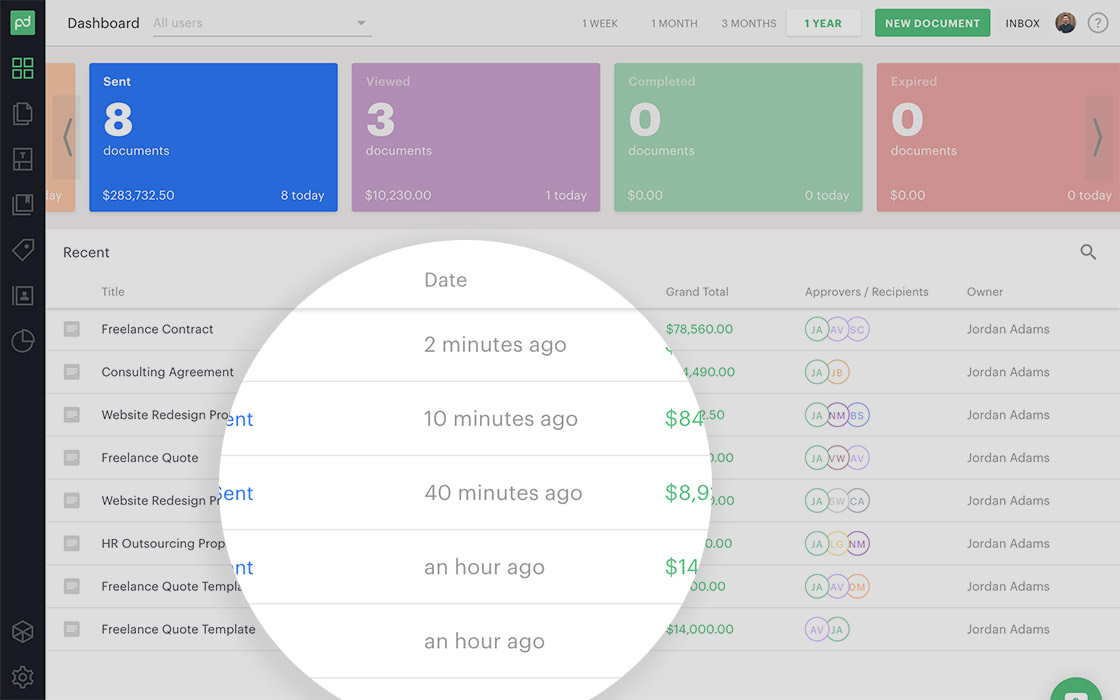Open the Viewed documents card

(x=476, y=137)
